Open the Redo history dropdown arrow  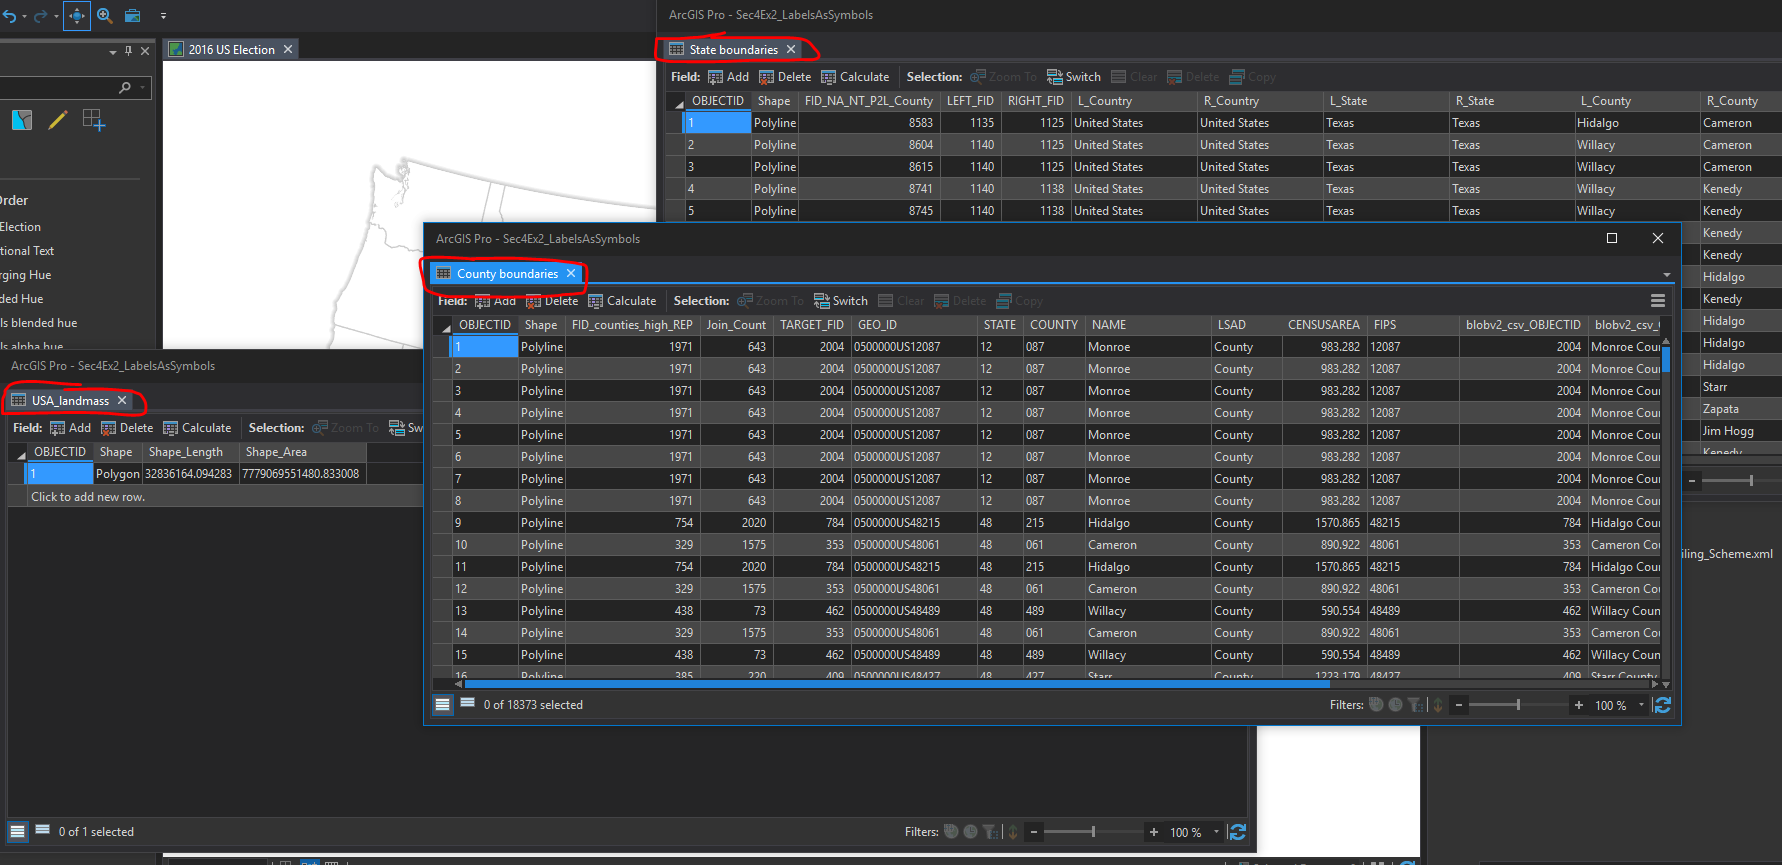pyautogui.click(x=56, y=17)
